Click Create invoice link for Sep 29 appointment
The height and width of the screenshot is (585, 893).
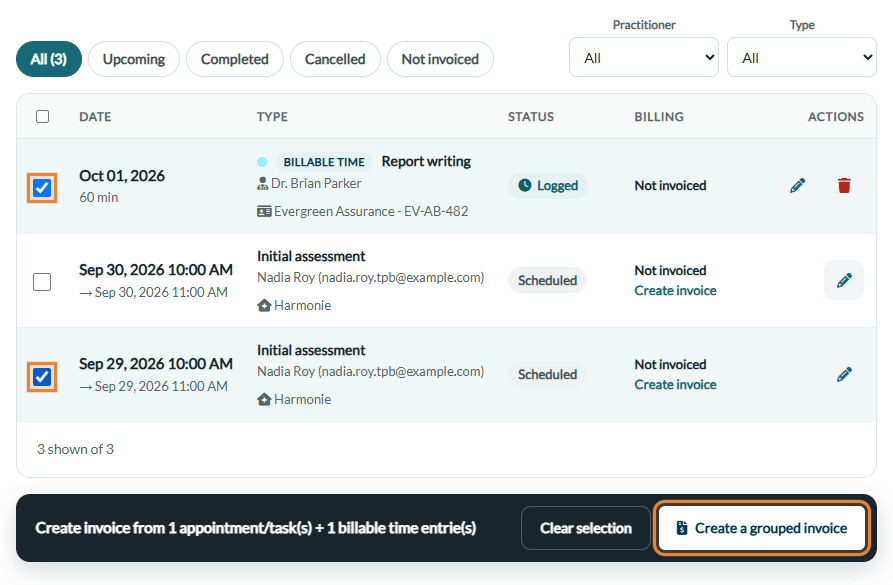click(x=675, y=384)
